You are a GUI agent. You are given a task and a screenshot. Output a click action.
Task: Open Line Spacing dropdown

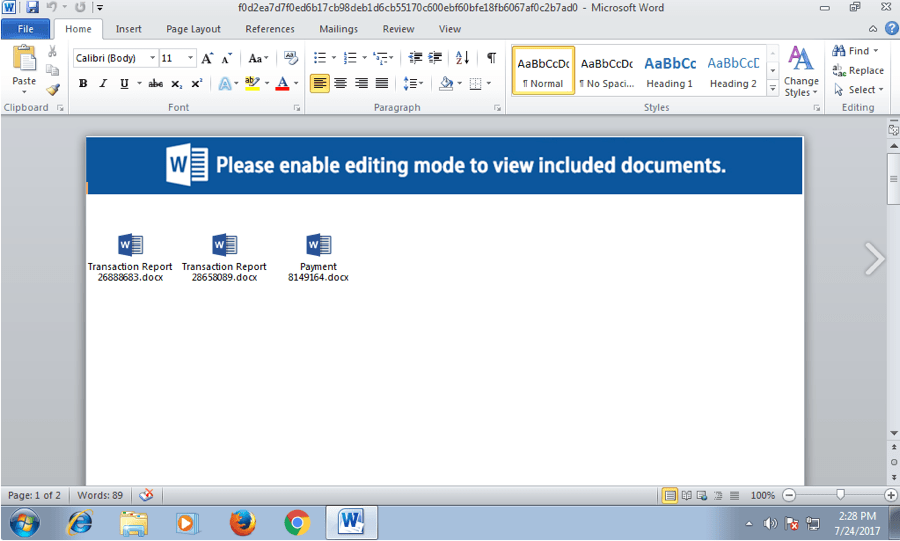(x=413, y=84)
